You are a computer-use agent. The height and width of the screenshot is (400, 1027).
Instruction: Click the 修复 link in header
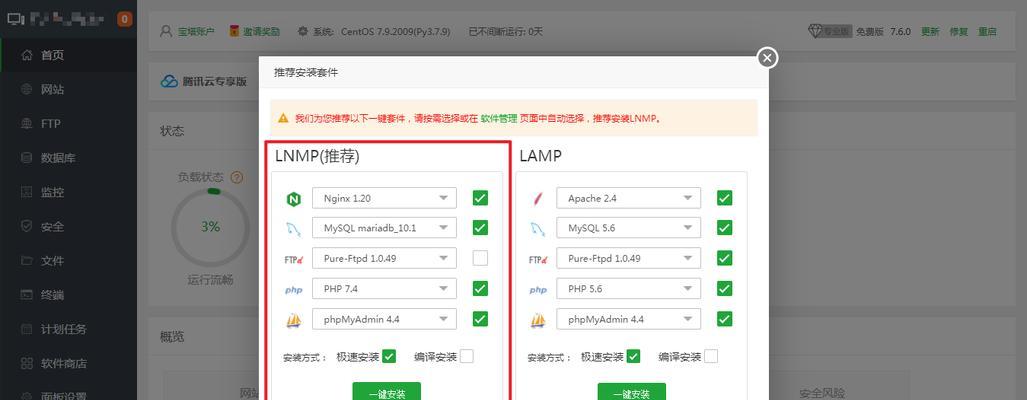pos(959,31)
